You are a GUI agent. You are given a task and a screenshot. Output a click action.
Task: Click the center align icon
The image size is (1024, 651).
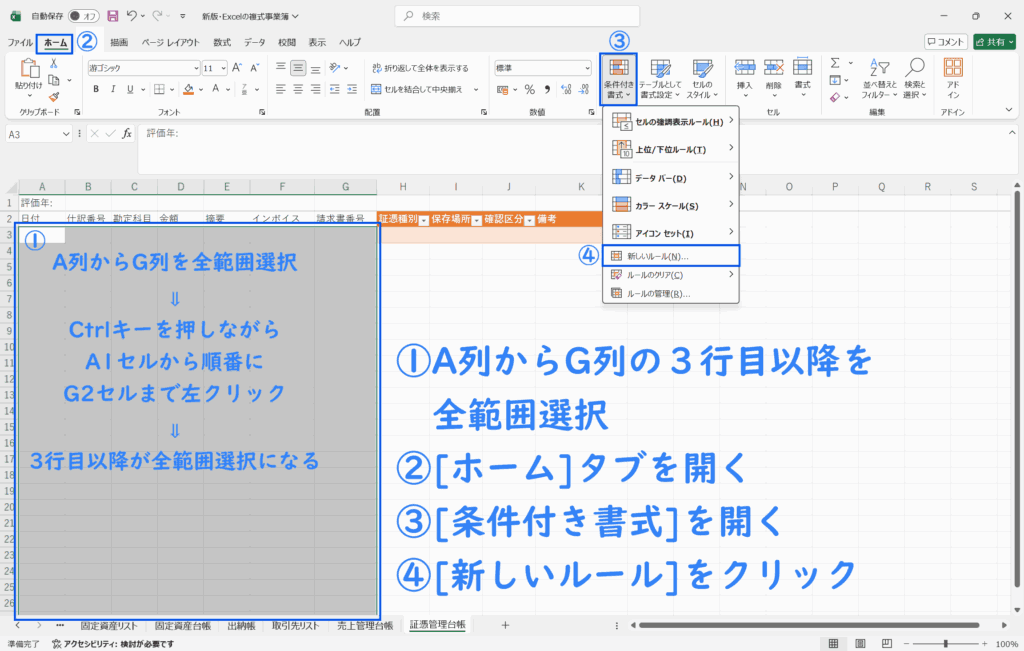[297, 89]
